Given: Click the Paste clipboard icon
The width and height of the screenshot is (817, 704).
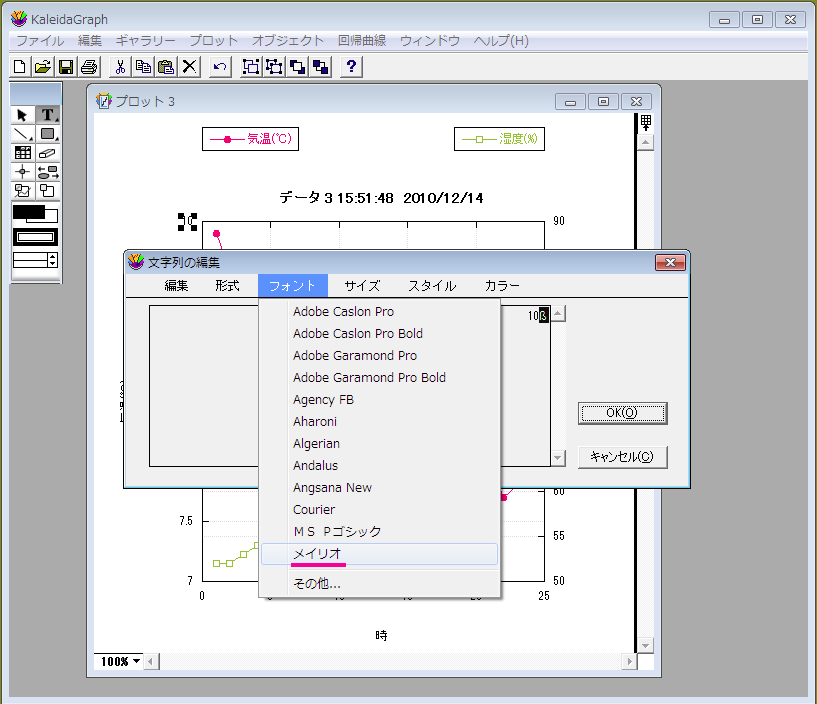Looking at the screenshot, I should point(166,67).
